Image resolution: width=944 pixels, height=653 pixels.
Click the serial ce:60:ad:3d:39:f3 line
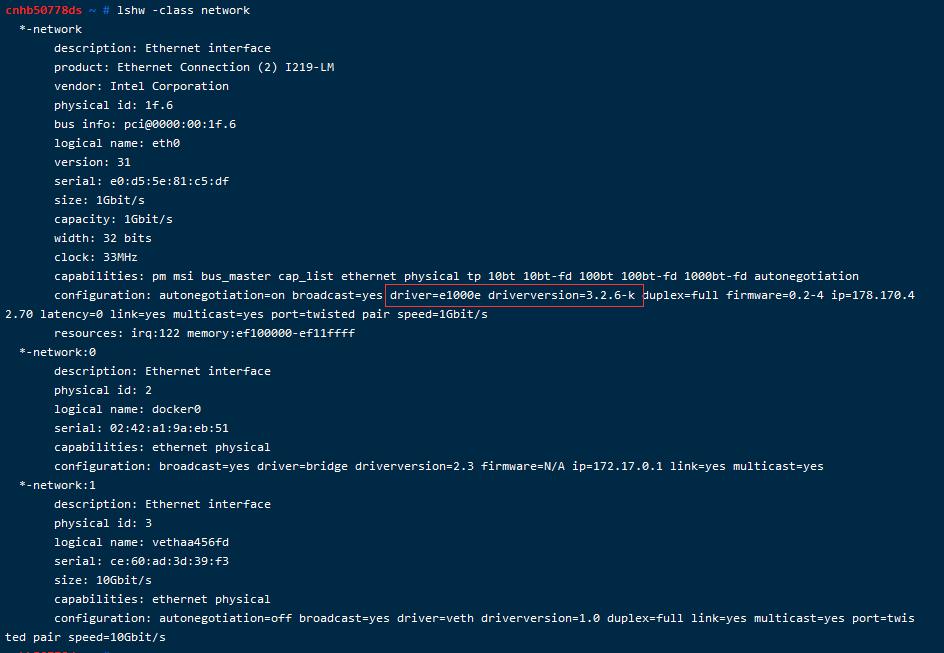(141, 561)
